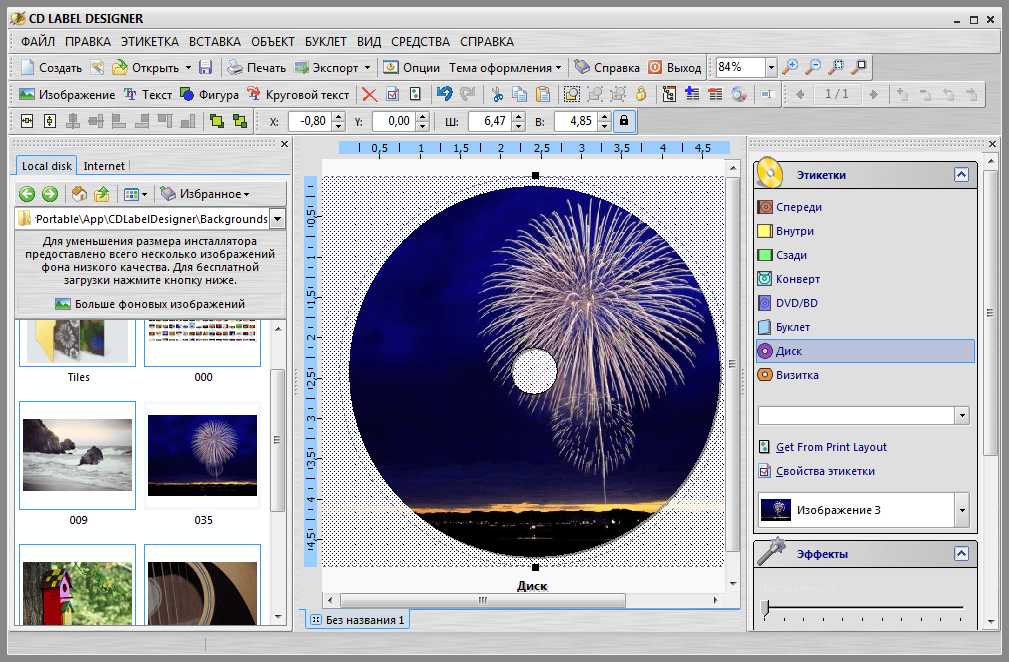The image size is (1009, 662).
Task: Click the zoom out magnifier icon
Action: [x=813, y=67]
